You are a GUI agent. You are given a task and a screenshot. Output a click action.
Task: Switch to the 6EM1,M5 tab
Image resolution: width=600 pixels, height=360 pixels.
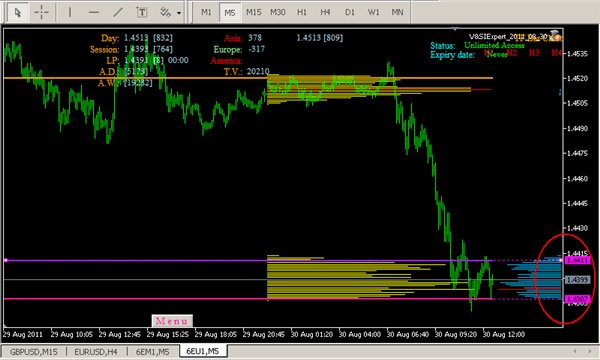coord(152,352)
